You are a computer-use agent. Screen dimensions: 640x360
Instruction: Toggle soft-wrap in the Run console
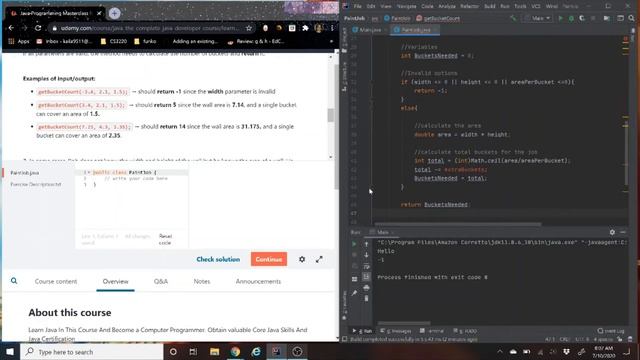pos(366,266)
